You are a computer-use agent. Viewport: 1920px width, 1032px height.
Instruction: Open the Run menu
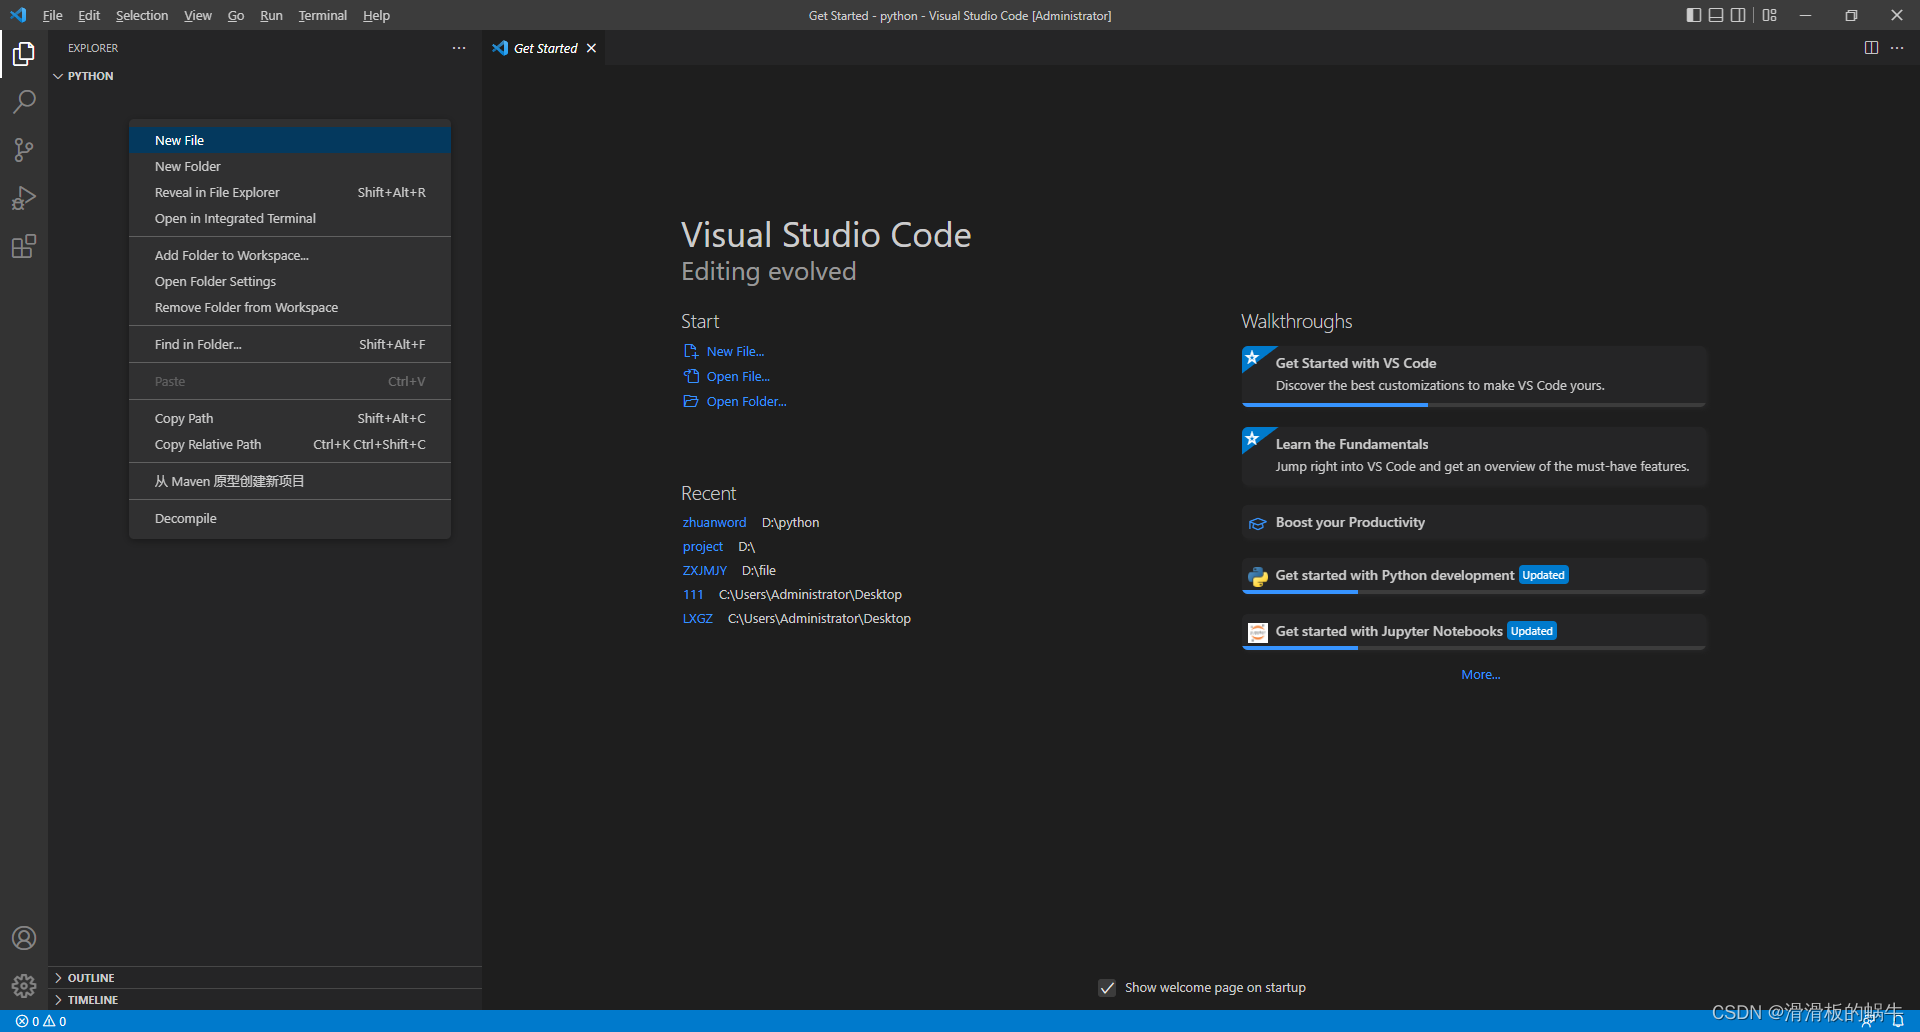tap(271, 15)
